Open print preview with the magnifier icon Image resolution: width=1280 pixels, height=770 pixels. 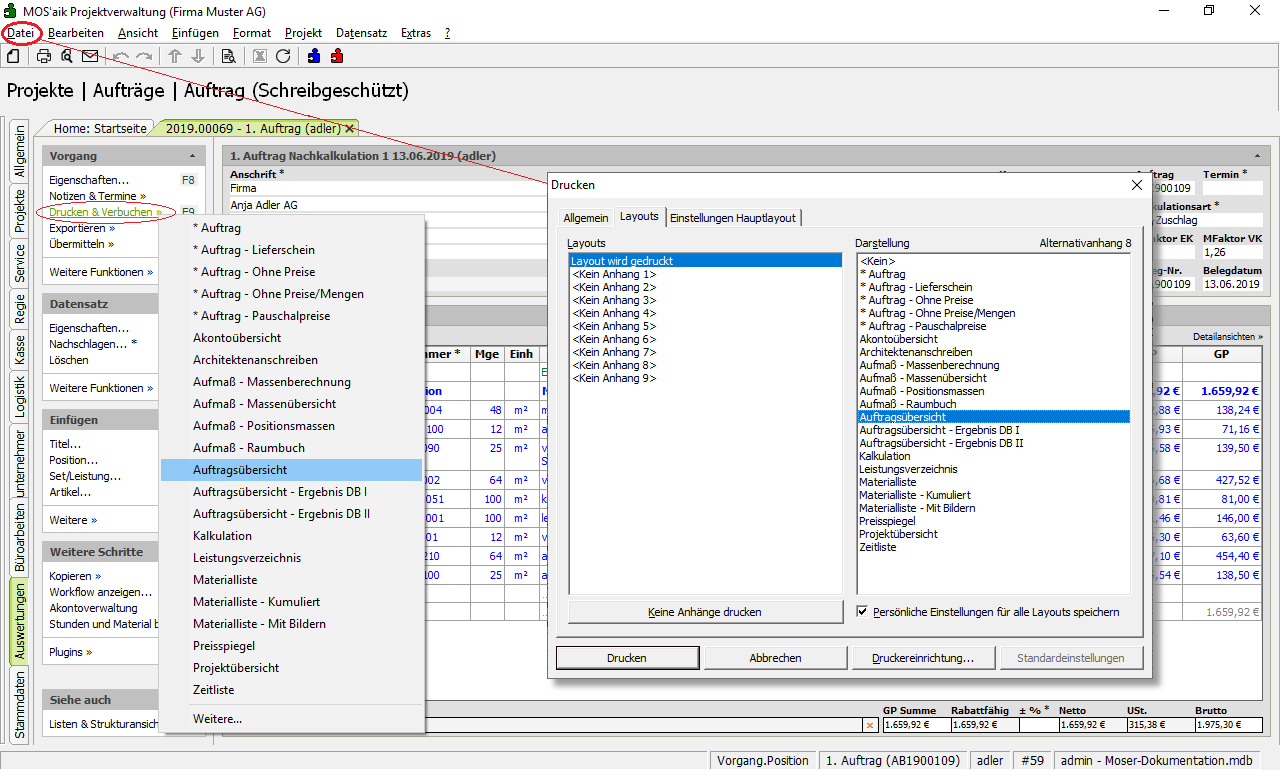67,56
